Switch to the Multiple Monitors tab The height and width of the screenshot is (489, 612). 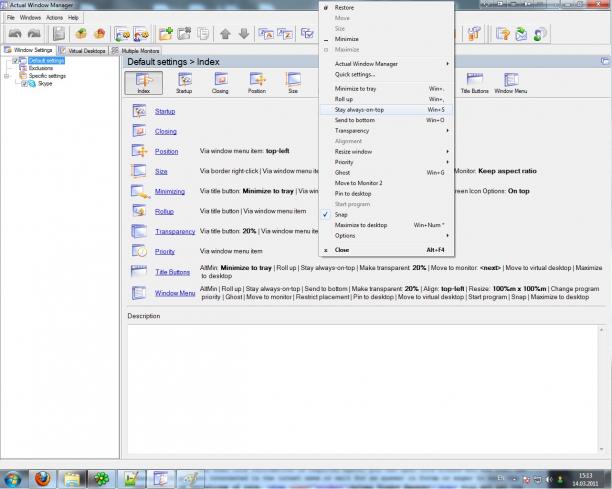click(135, 50)
